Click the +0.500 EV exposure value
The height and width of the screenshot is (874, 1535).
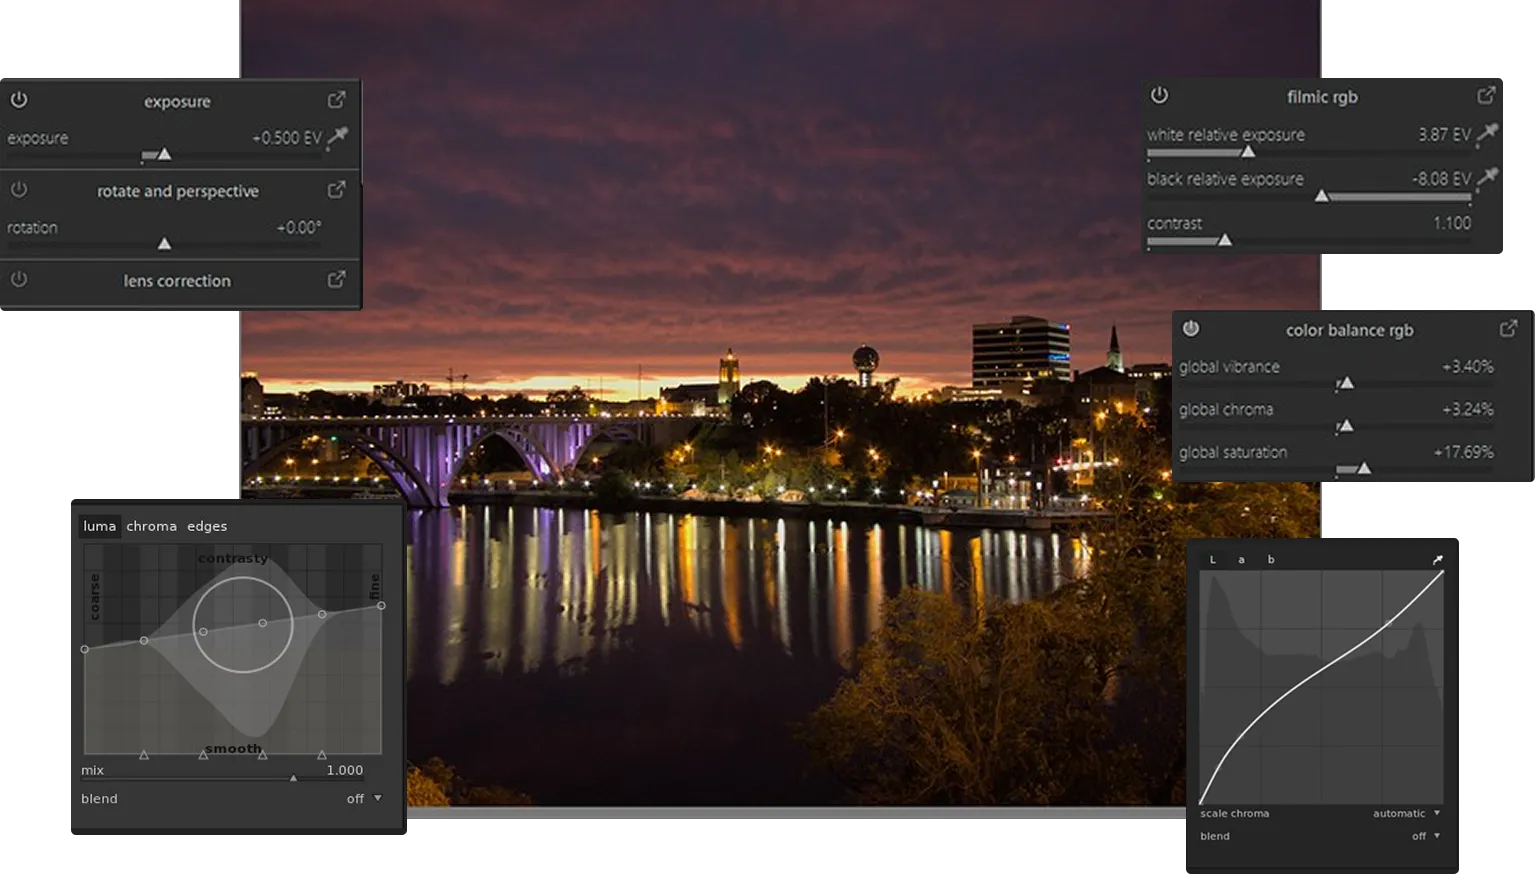[287, 137]
